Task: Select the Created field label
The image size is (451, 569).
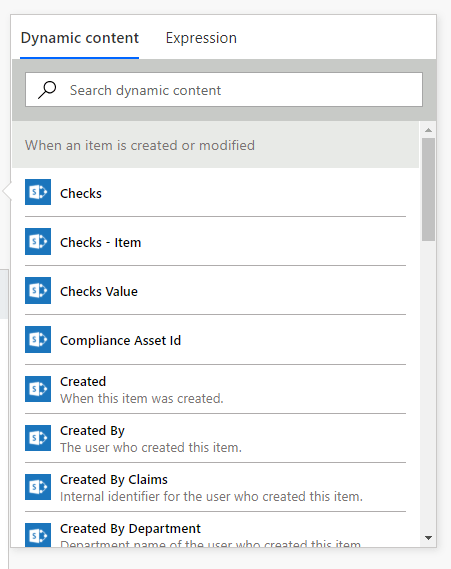Action: (83, 381)
